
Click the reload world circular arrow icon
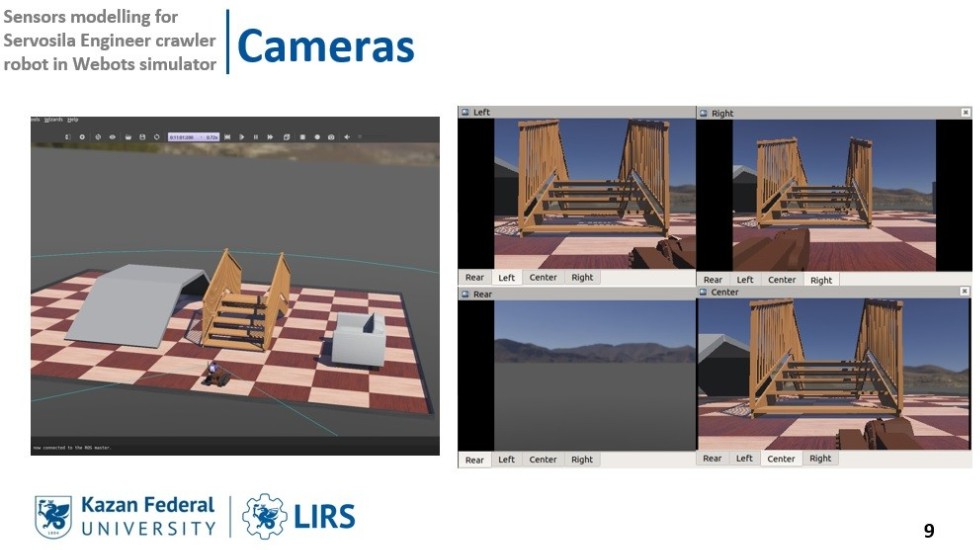coord(157,136)
